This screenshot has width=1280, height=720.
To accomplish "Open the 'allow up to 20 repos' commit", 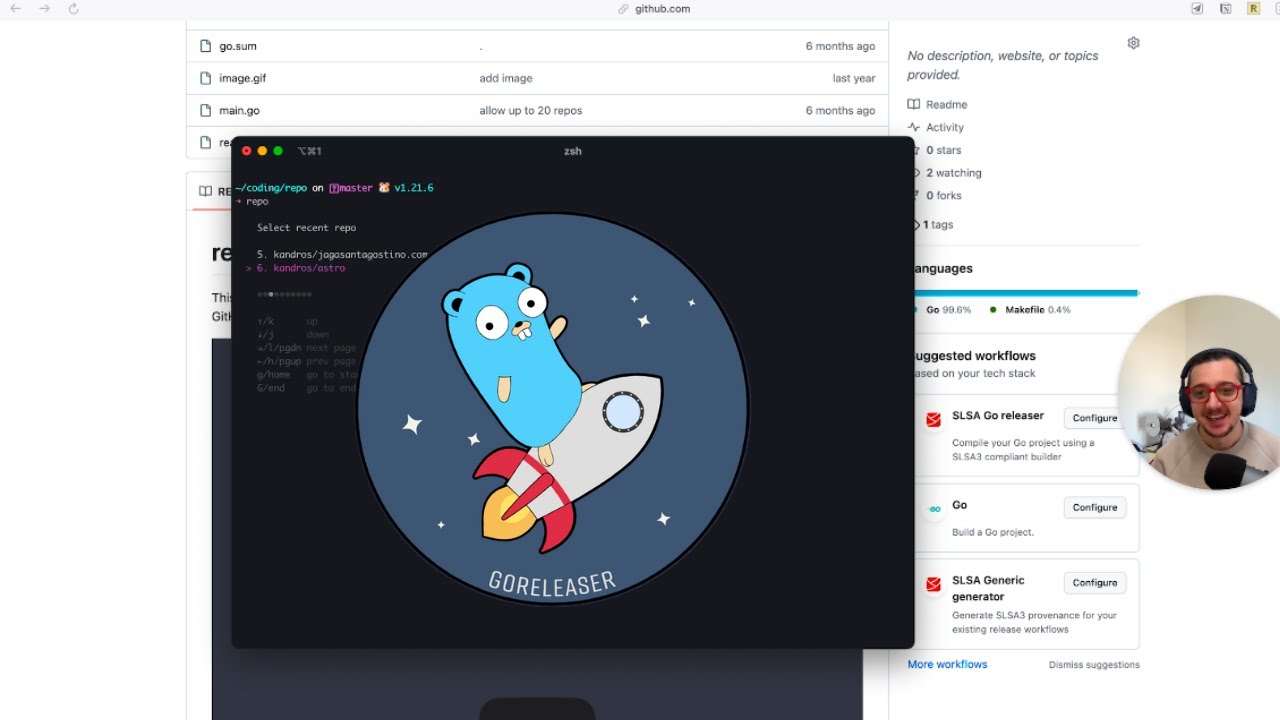I will (x=530, y=111).
